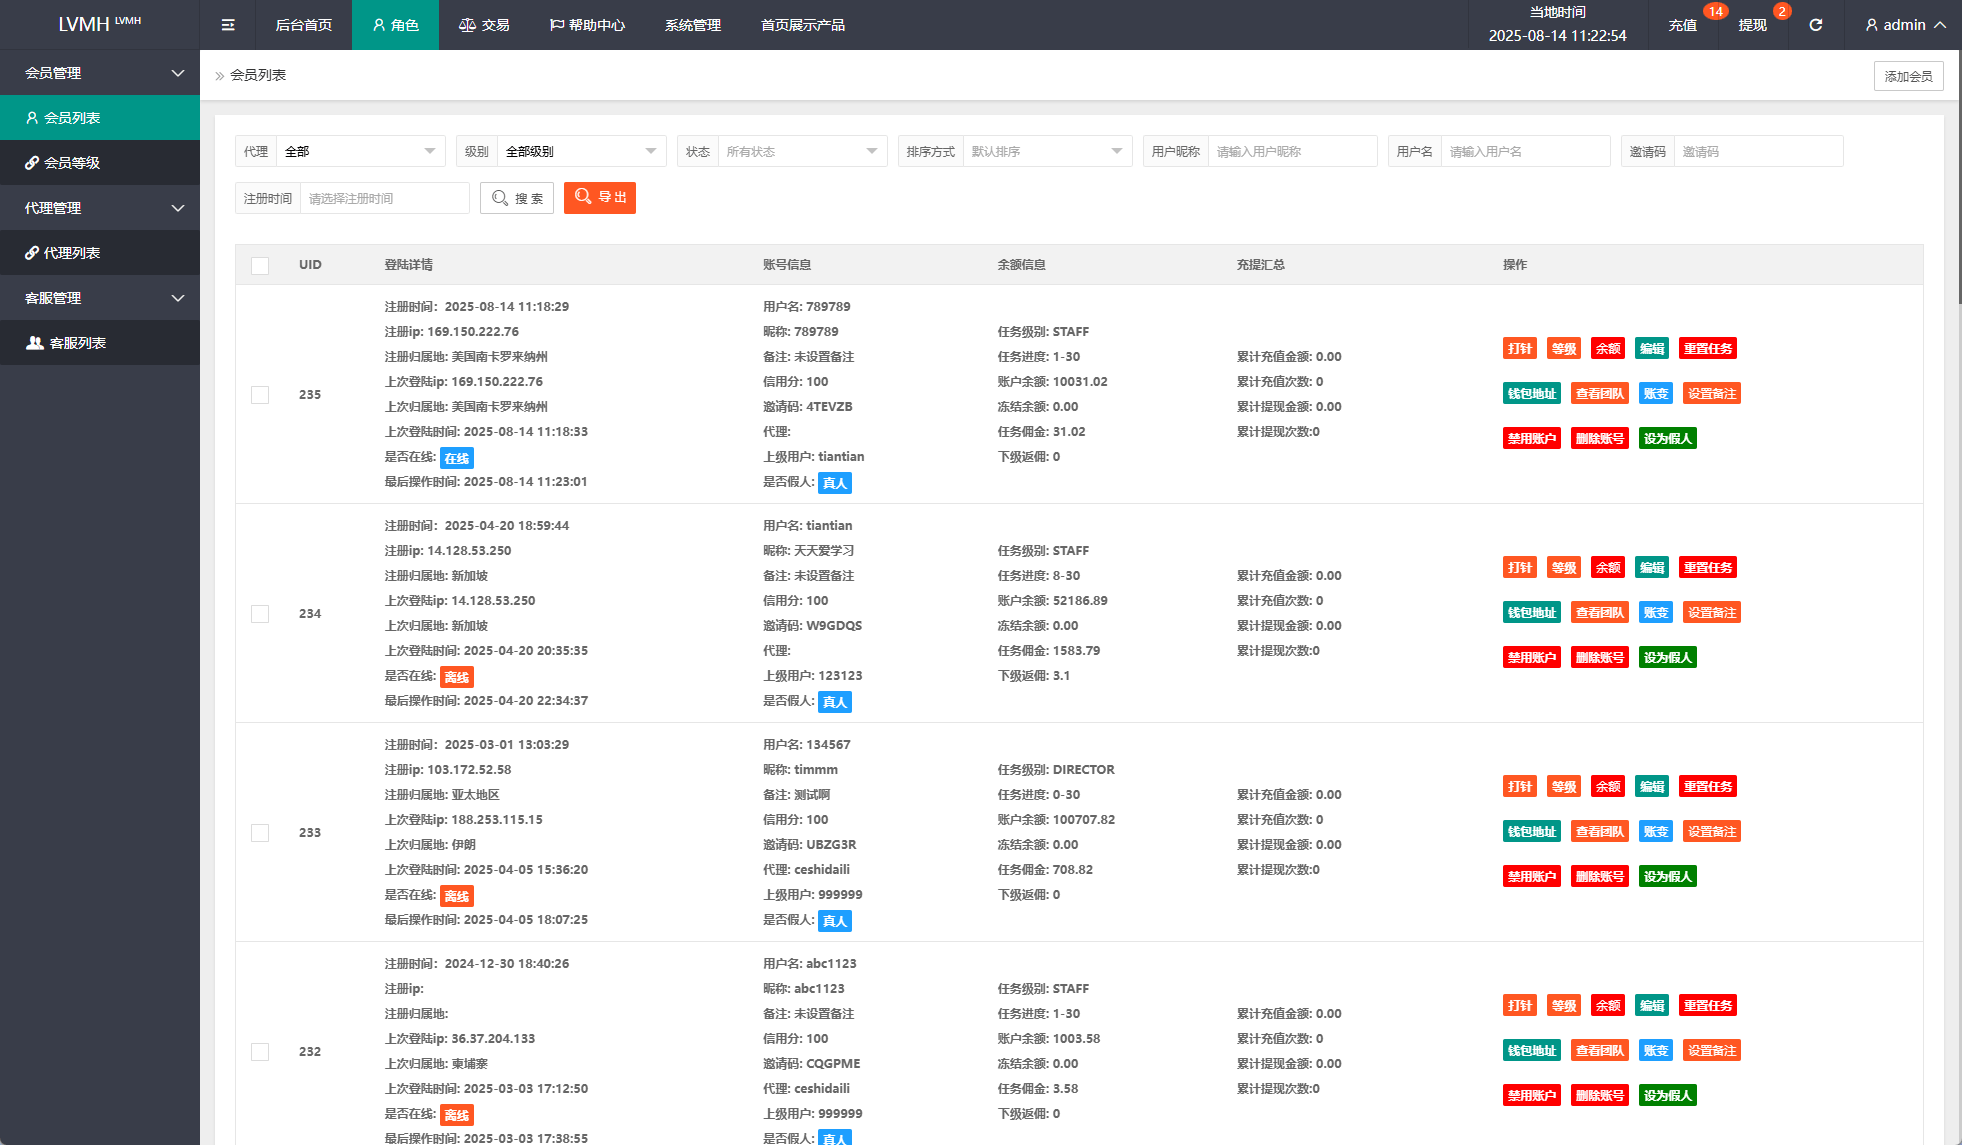Viewport: 1962px width, 1145px height.
Task: Click the refresh icon in top bar
Action: pyautogui.click(x=1815, y=25)
